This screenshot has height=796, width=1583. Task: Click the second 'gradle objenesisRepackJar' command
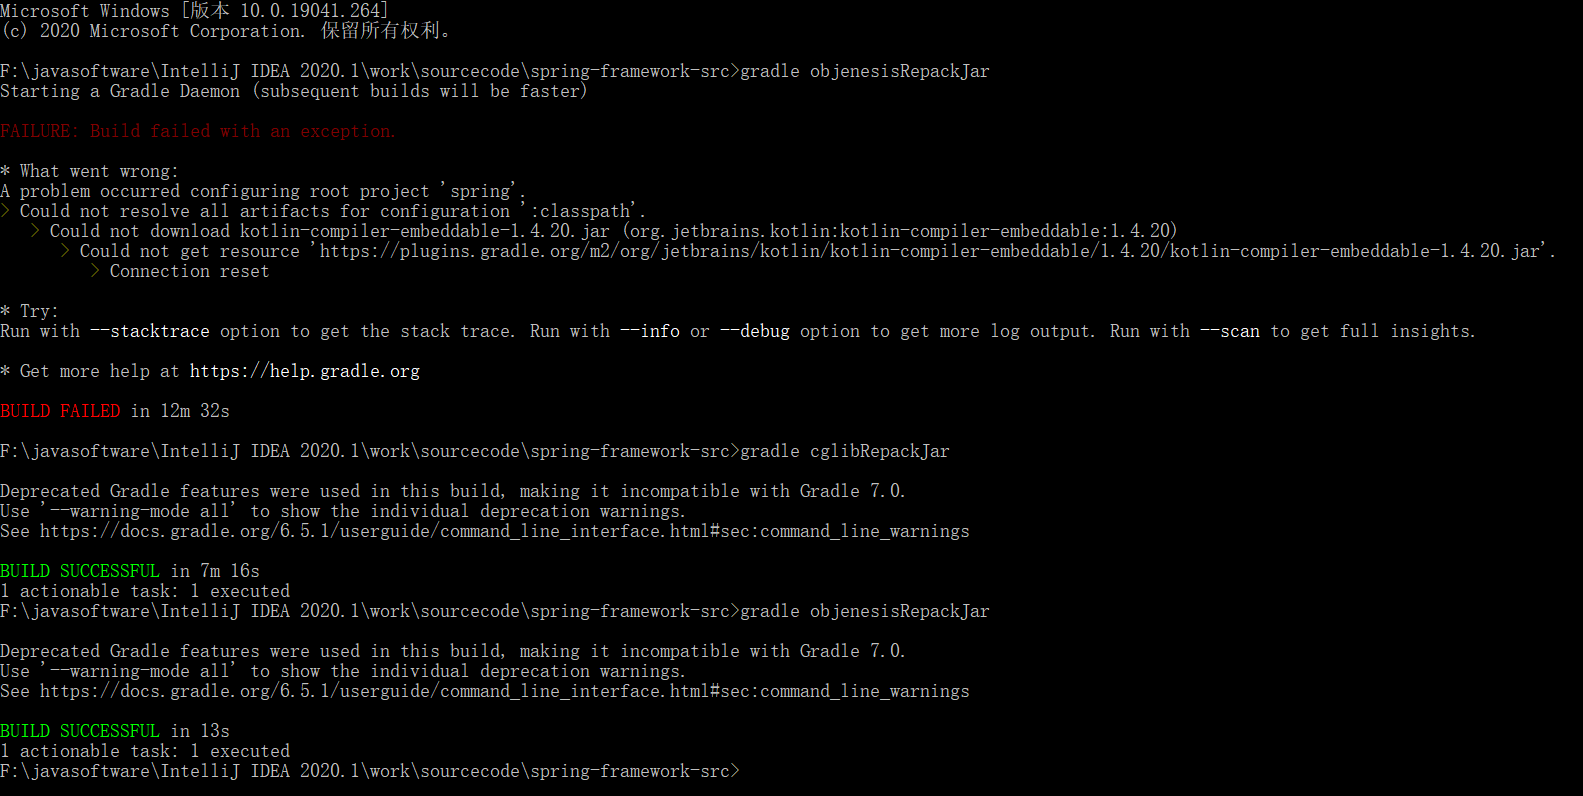(865, 611)
